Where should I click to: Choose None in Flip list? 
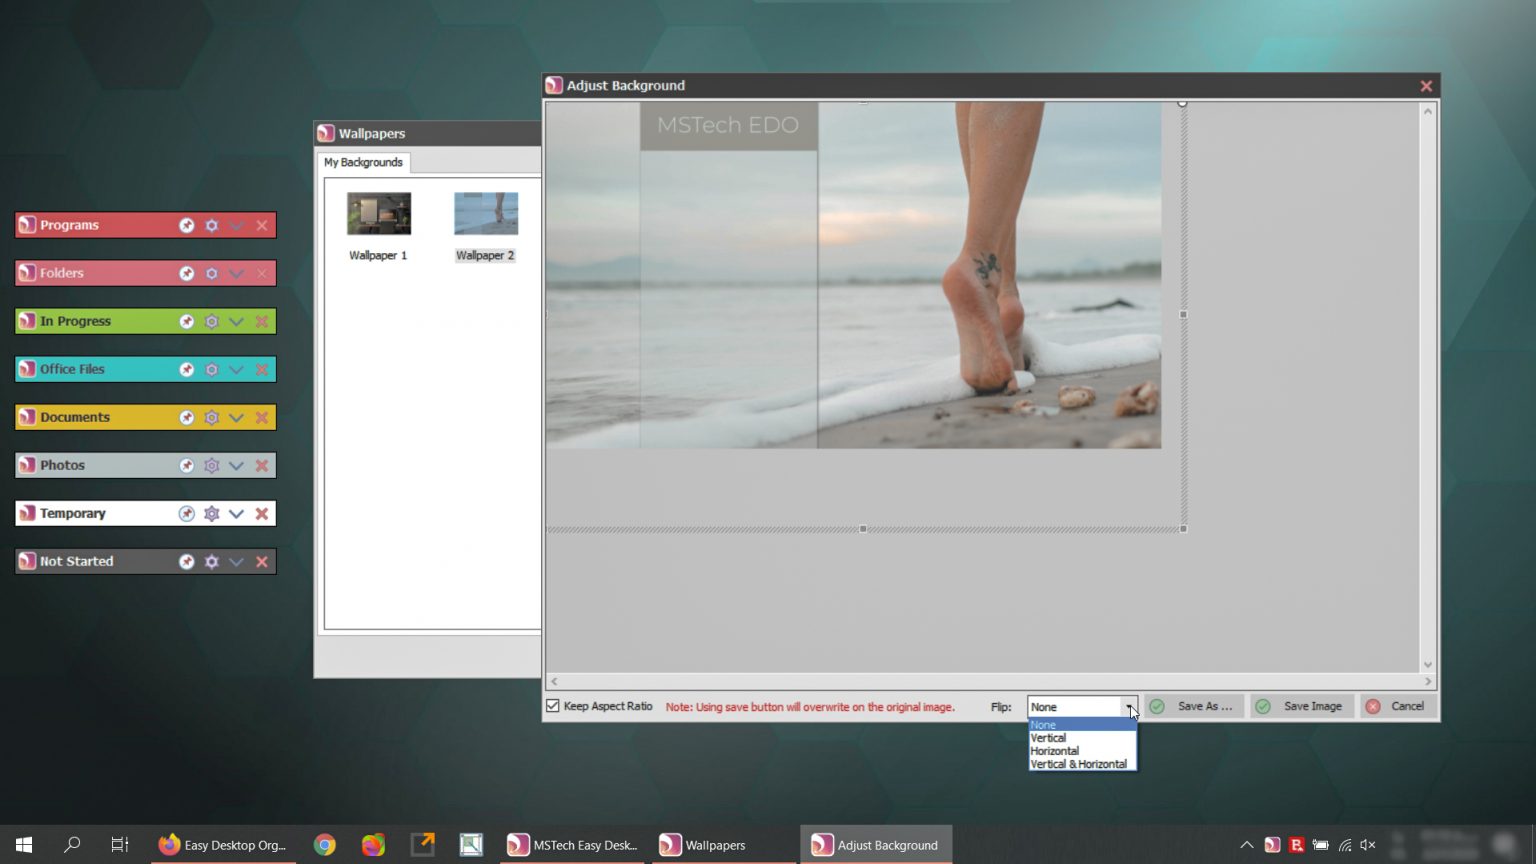pyautogui.click(x=1082, y=725)
